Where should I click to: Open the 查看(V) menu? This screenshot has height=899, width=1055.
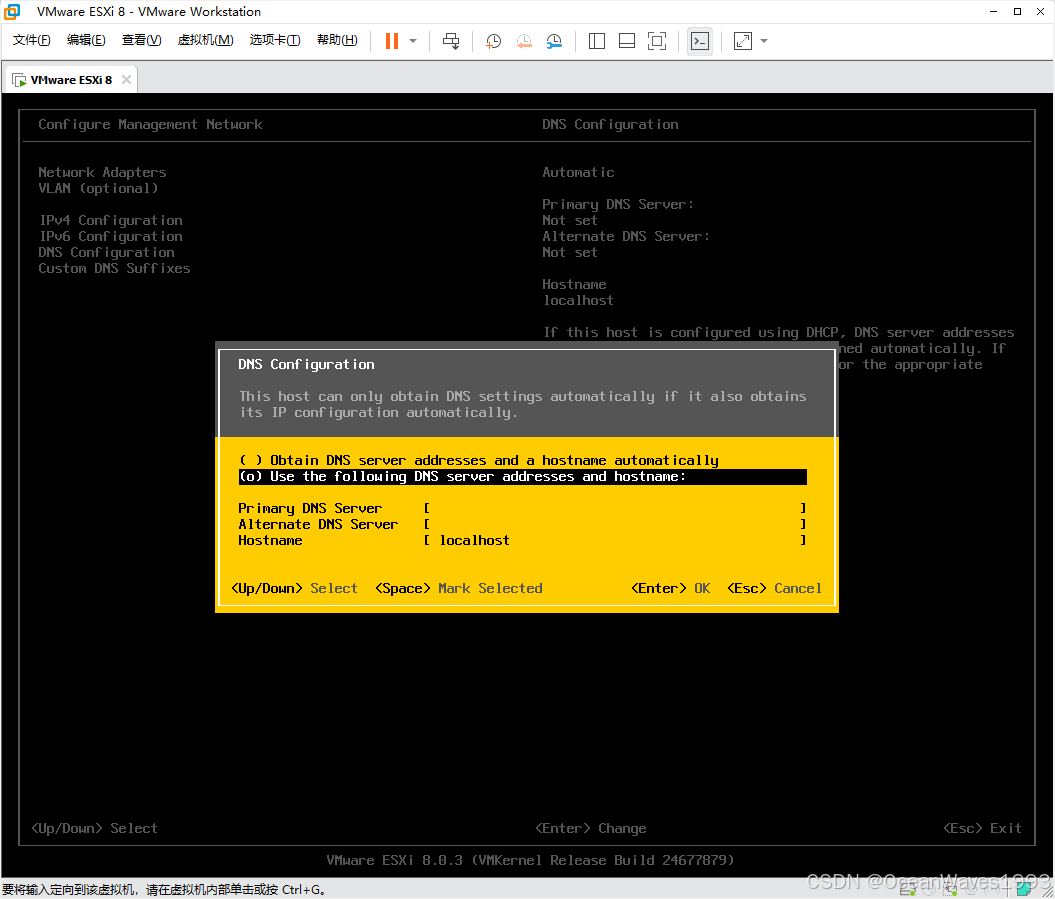[x=141, y=40]
